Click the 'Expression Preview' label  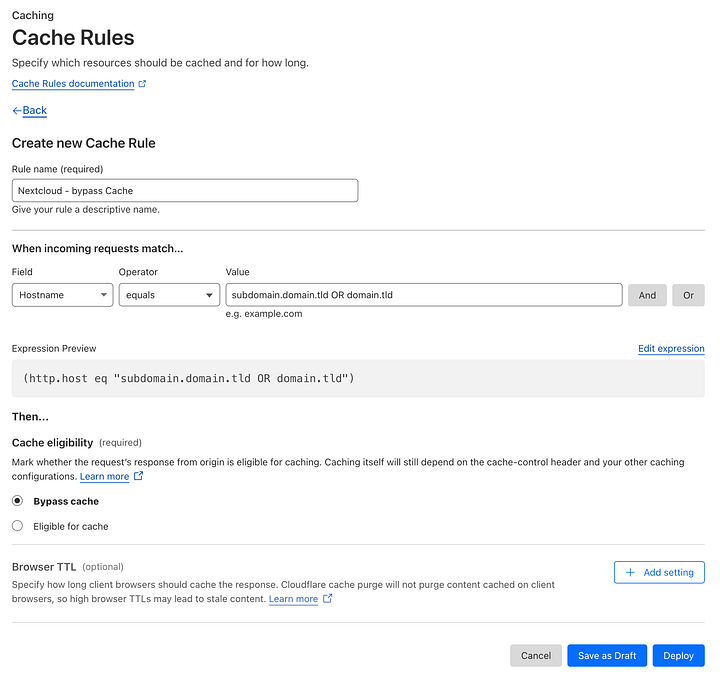(x=54, y=349)
